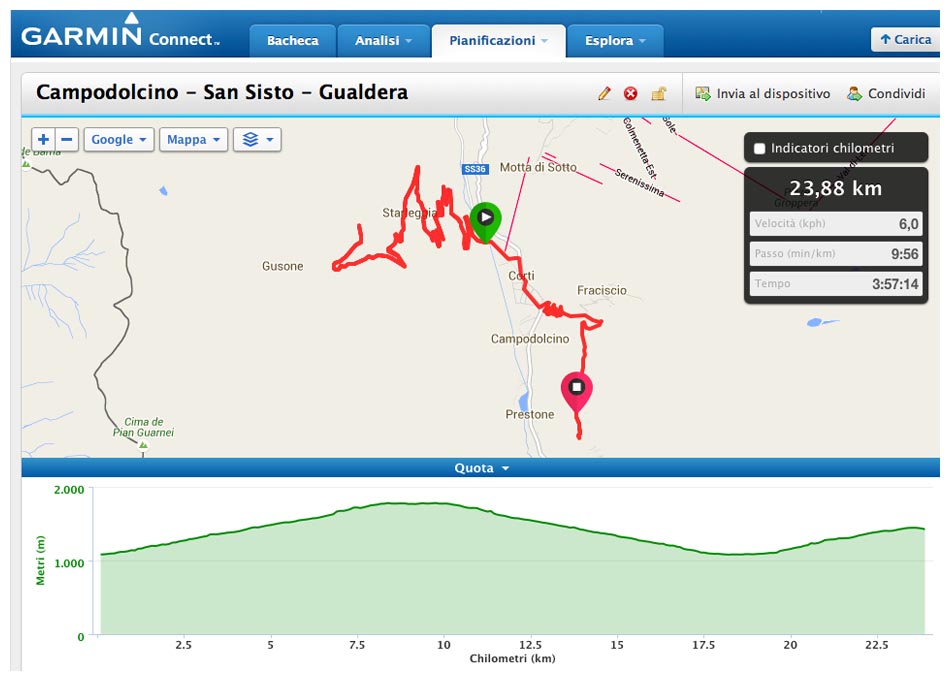Click the pink end marker on map
Viewport: 950px width, 681px height.
[576, 391]
